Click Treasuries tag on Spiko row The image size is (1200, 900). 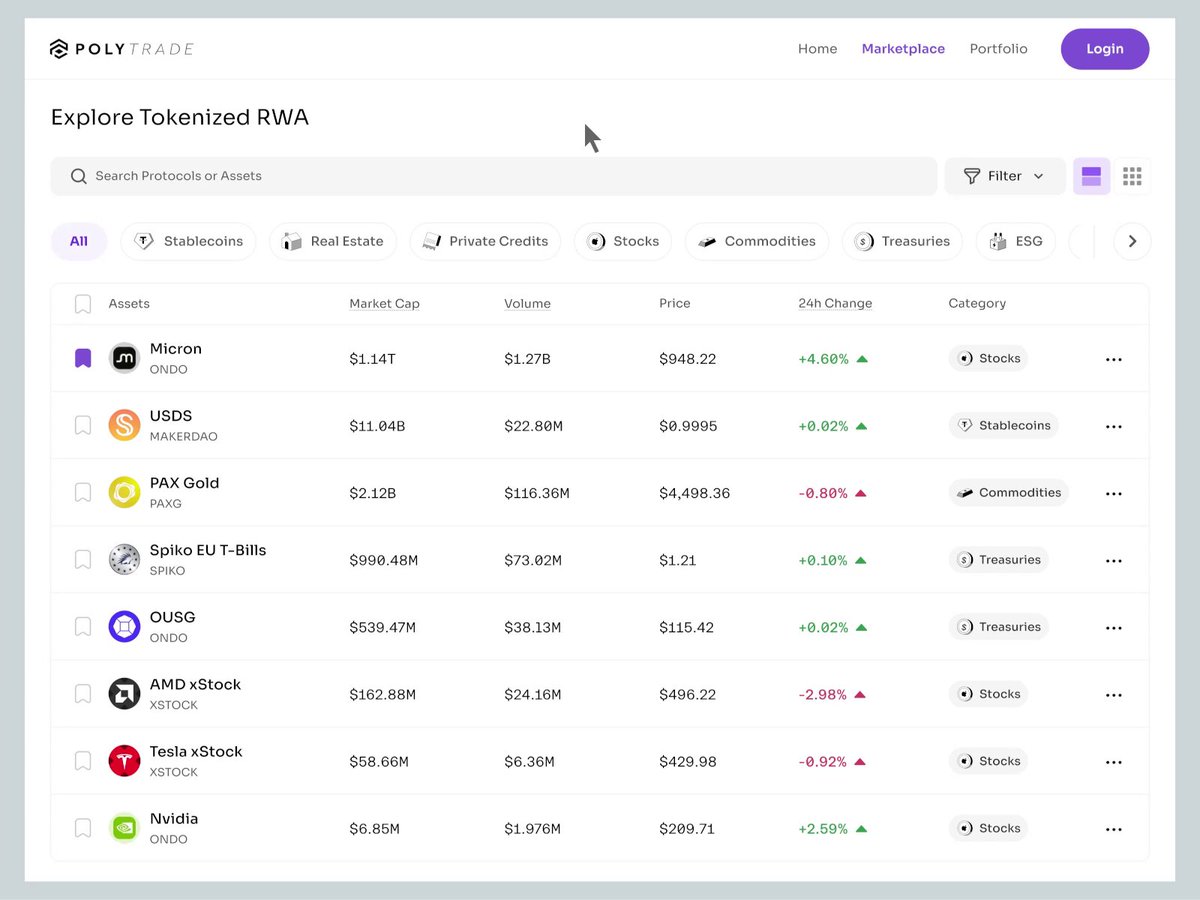[998, 559]
